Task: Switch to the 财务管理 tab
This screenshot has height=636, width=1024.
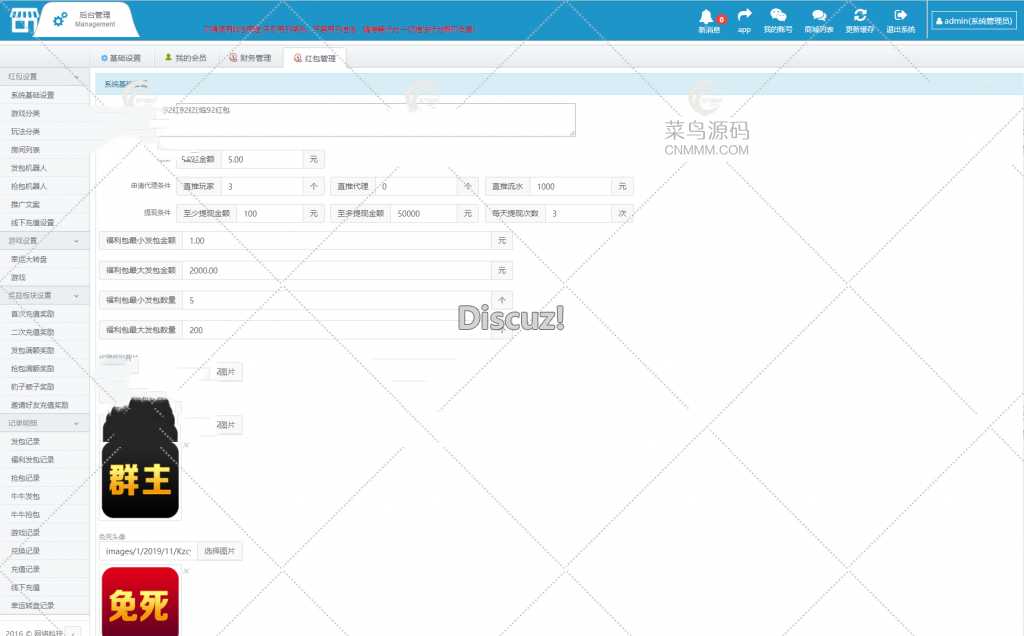Action: pos(250,58)
